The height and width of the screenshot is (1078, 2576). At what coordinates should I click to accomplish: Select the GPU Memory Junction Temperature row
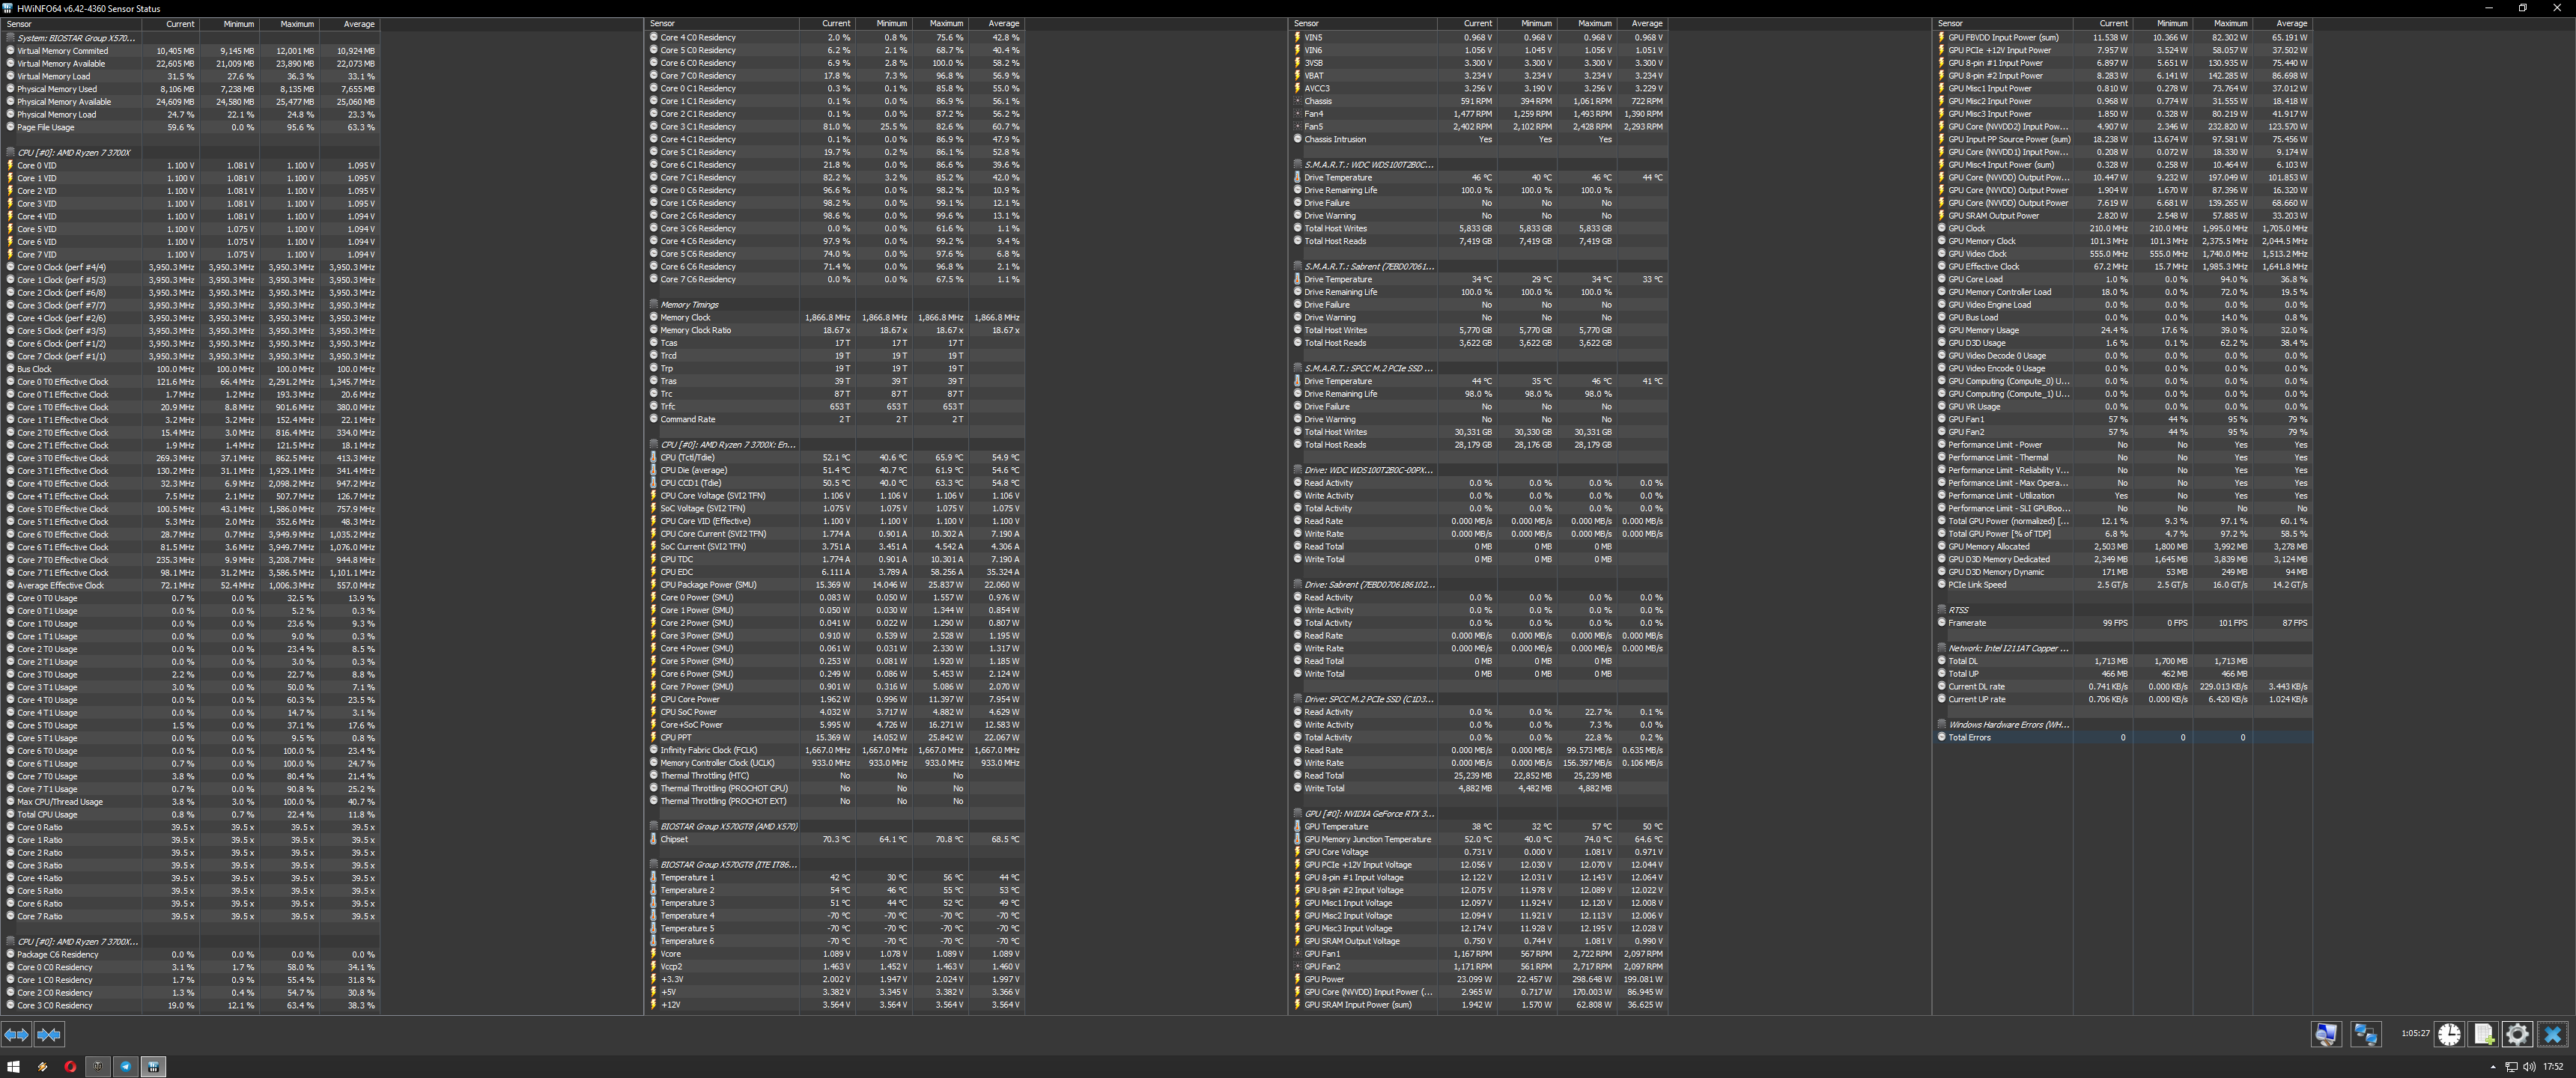click(1479, 839)
